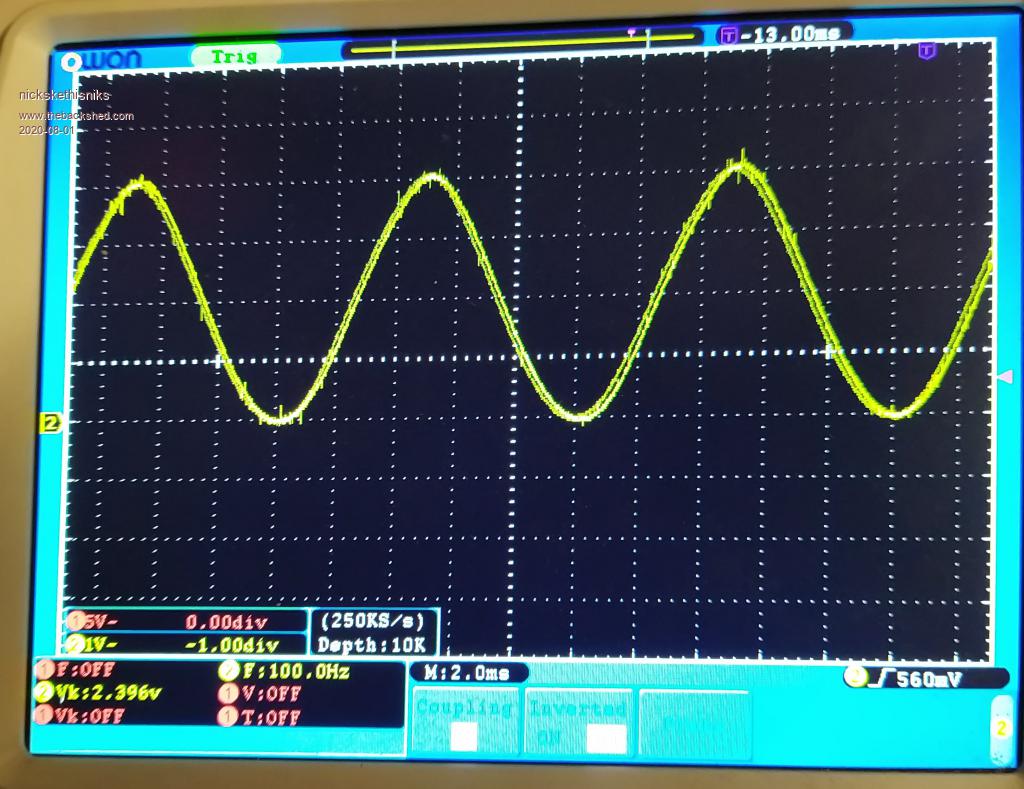Click the trigger level arrow at right edge
This screenshot has height=789, width=1024.
(1005, 376)
